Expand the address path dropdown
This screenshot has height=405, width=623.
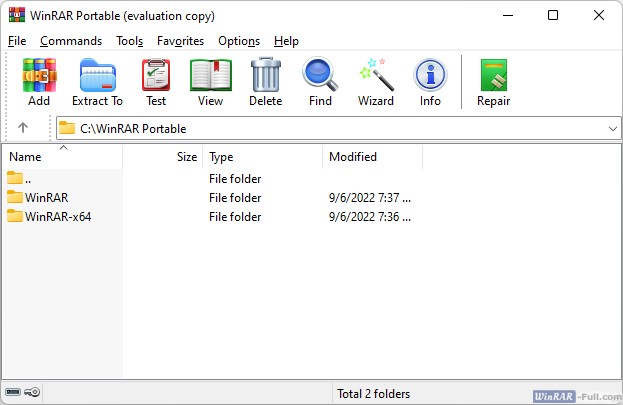tap(612, 128)
